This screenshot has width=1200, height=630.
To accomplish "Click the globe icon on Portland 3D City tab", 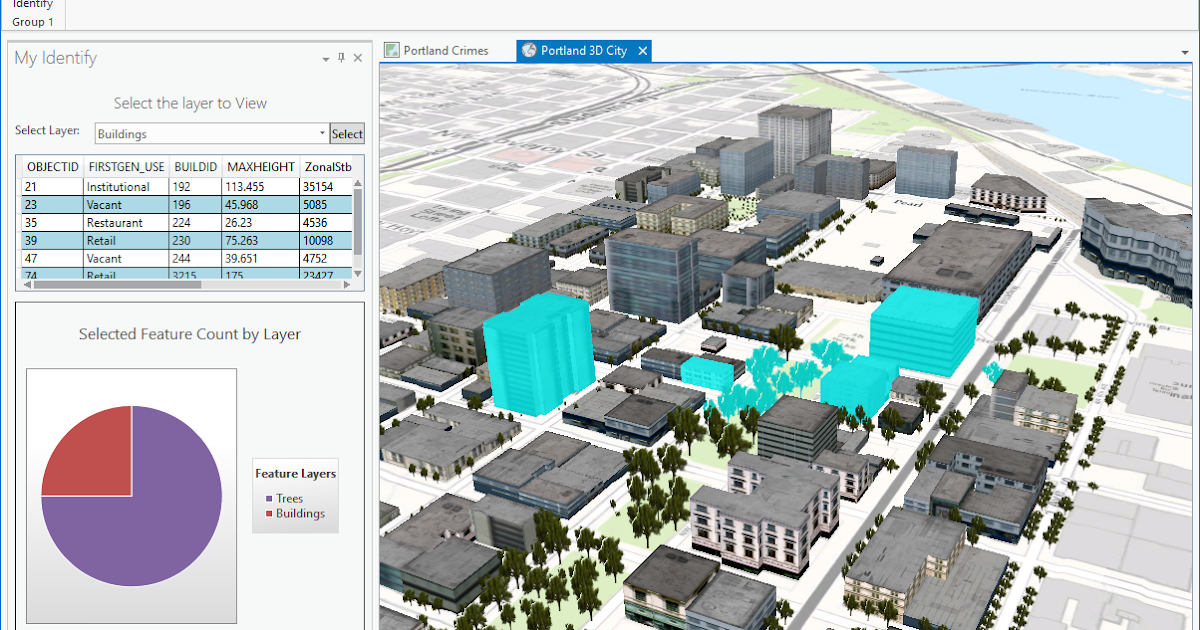I will pyautogui.click(x=528, y=50).
